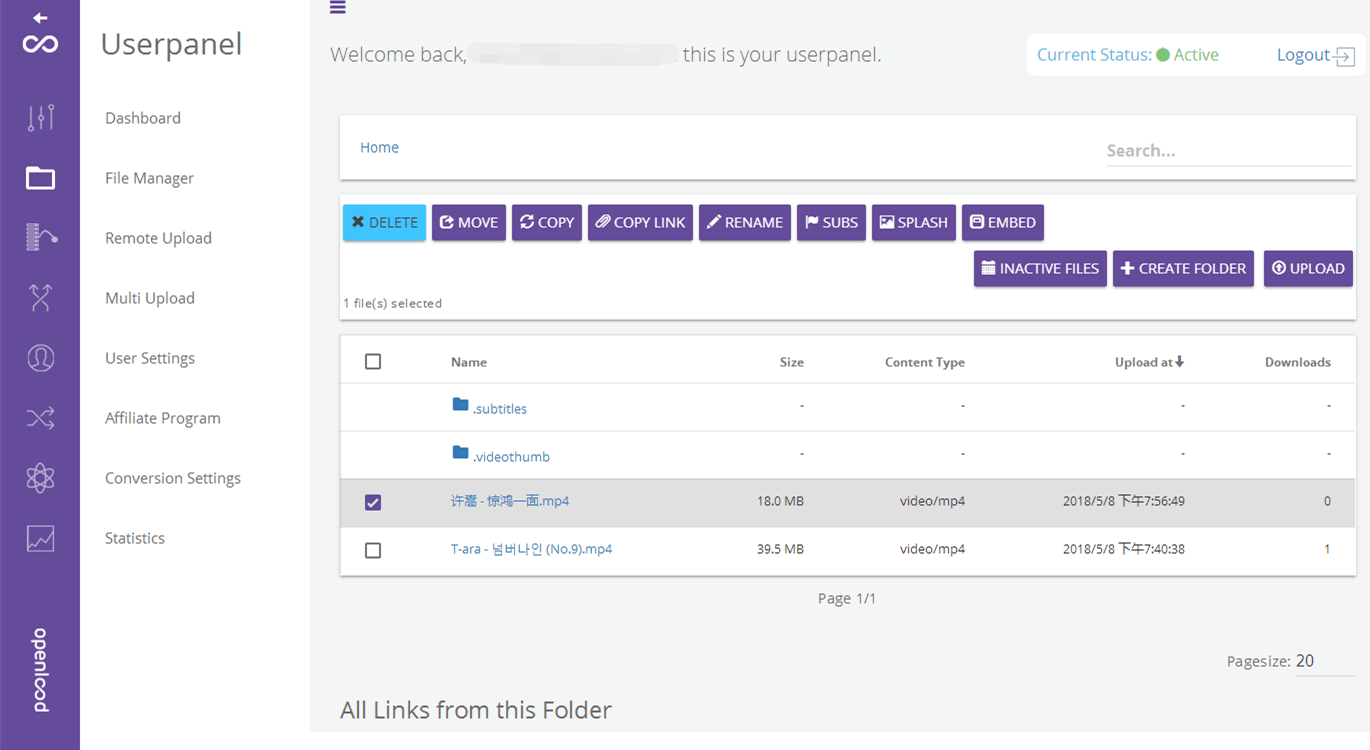Click the Page 1/1 text
Viewport: 1370px width, 750px height.
click(x=847, y=598)
